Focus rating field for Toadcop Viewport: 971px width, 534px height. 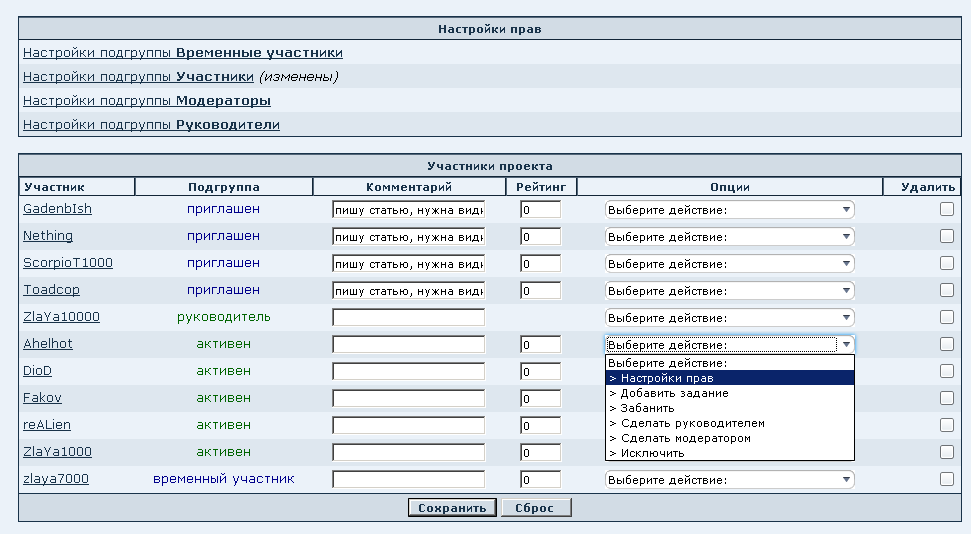point(541,291)
